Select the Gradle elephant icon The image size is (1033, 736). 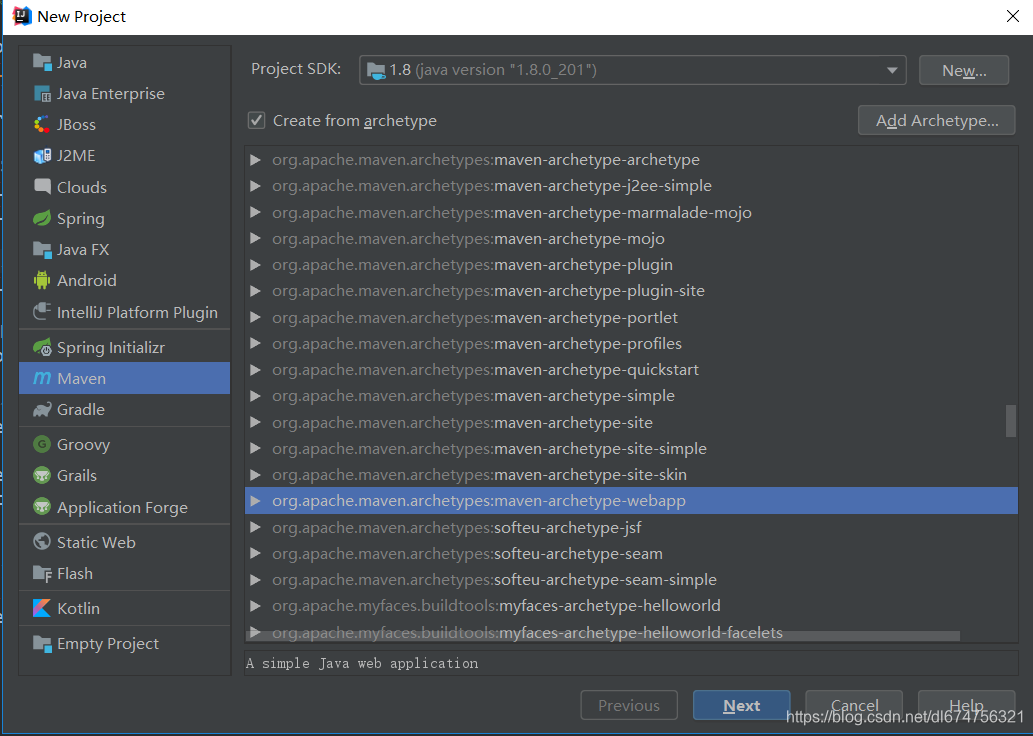click(42, 409)
